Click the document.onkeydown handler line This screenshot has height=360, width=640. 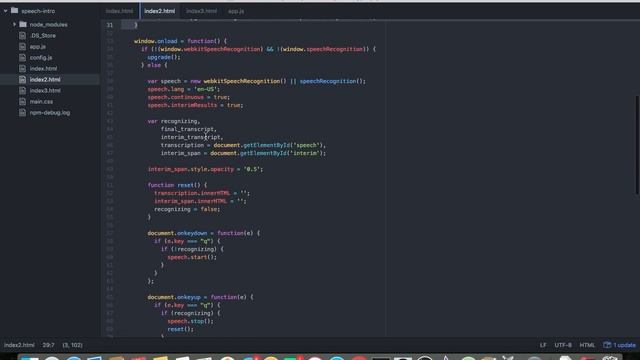pos(204,233)
